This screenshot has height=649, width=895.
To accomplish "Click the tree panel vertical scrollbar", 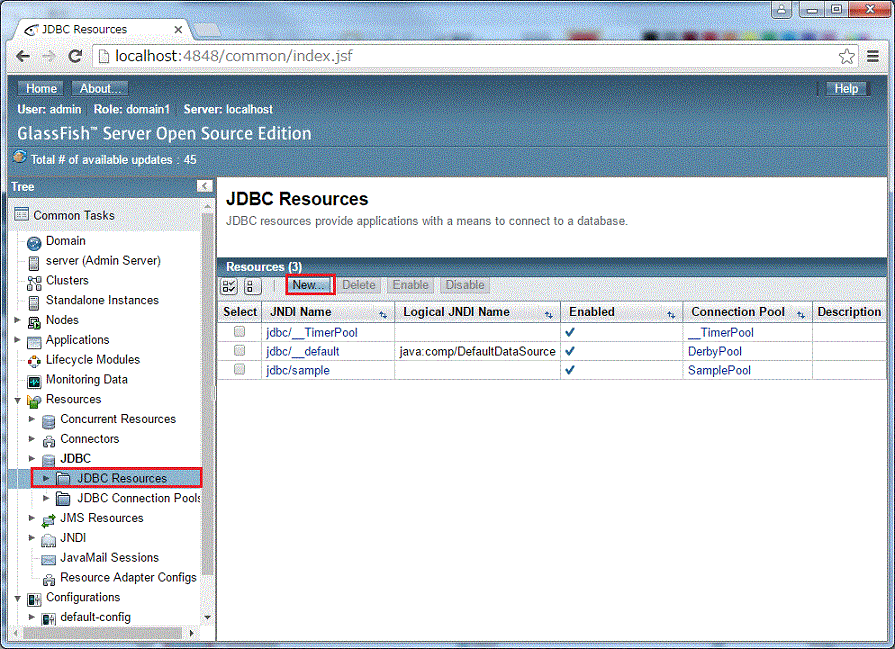I will tap(207, 394).
